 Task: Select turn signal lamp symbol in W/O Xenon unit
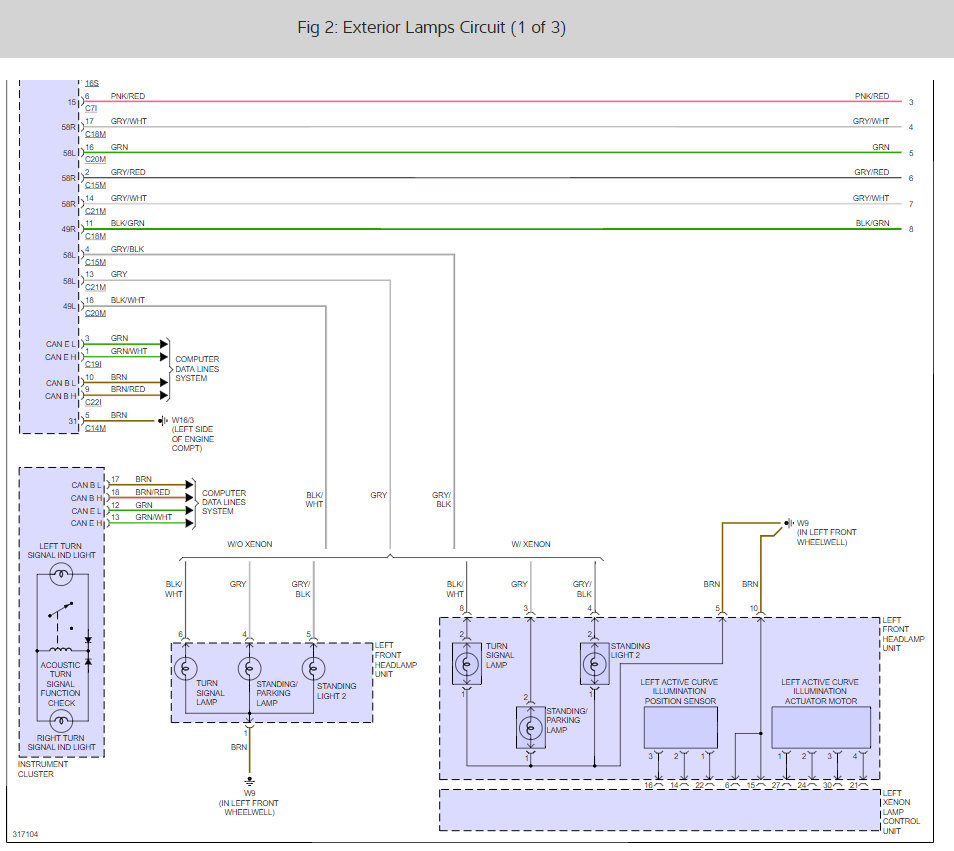pyautogui.click(x=185, y=667)
